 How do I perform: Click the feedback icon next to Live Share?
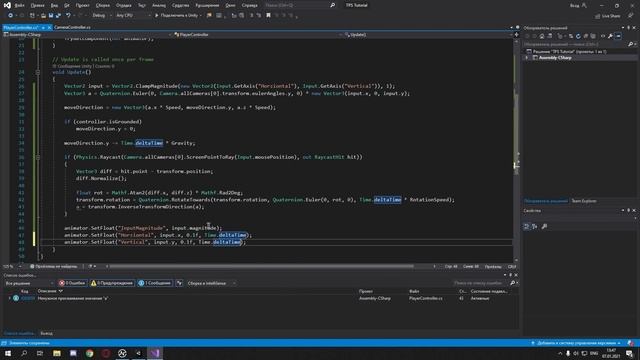631,16
